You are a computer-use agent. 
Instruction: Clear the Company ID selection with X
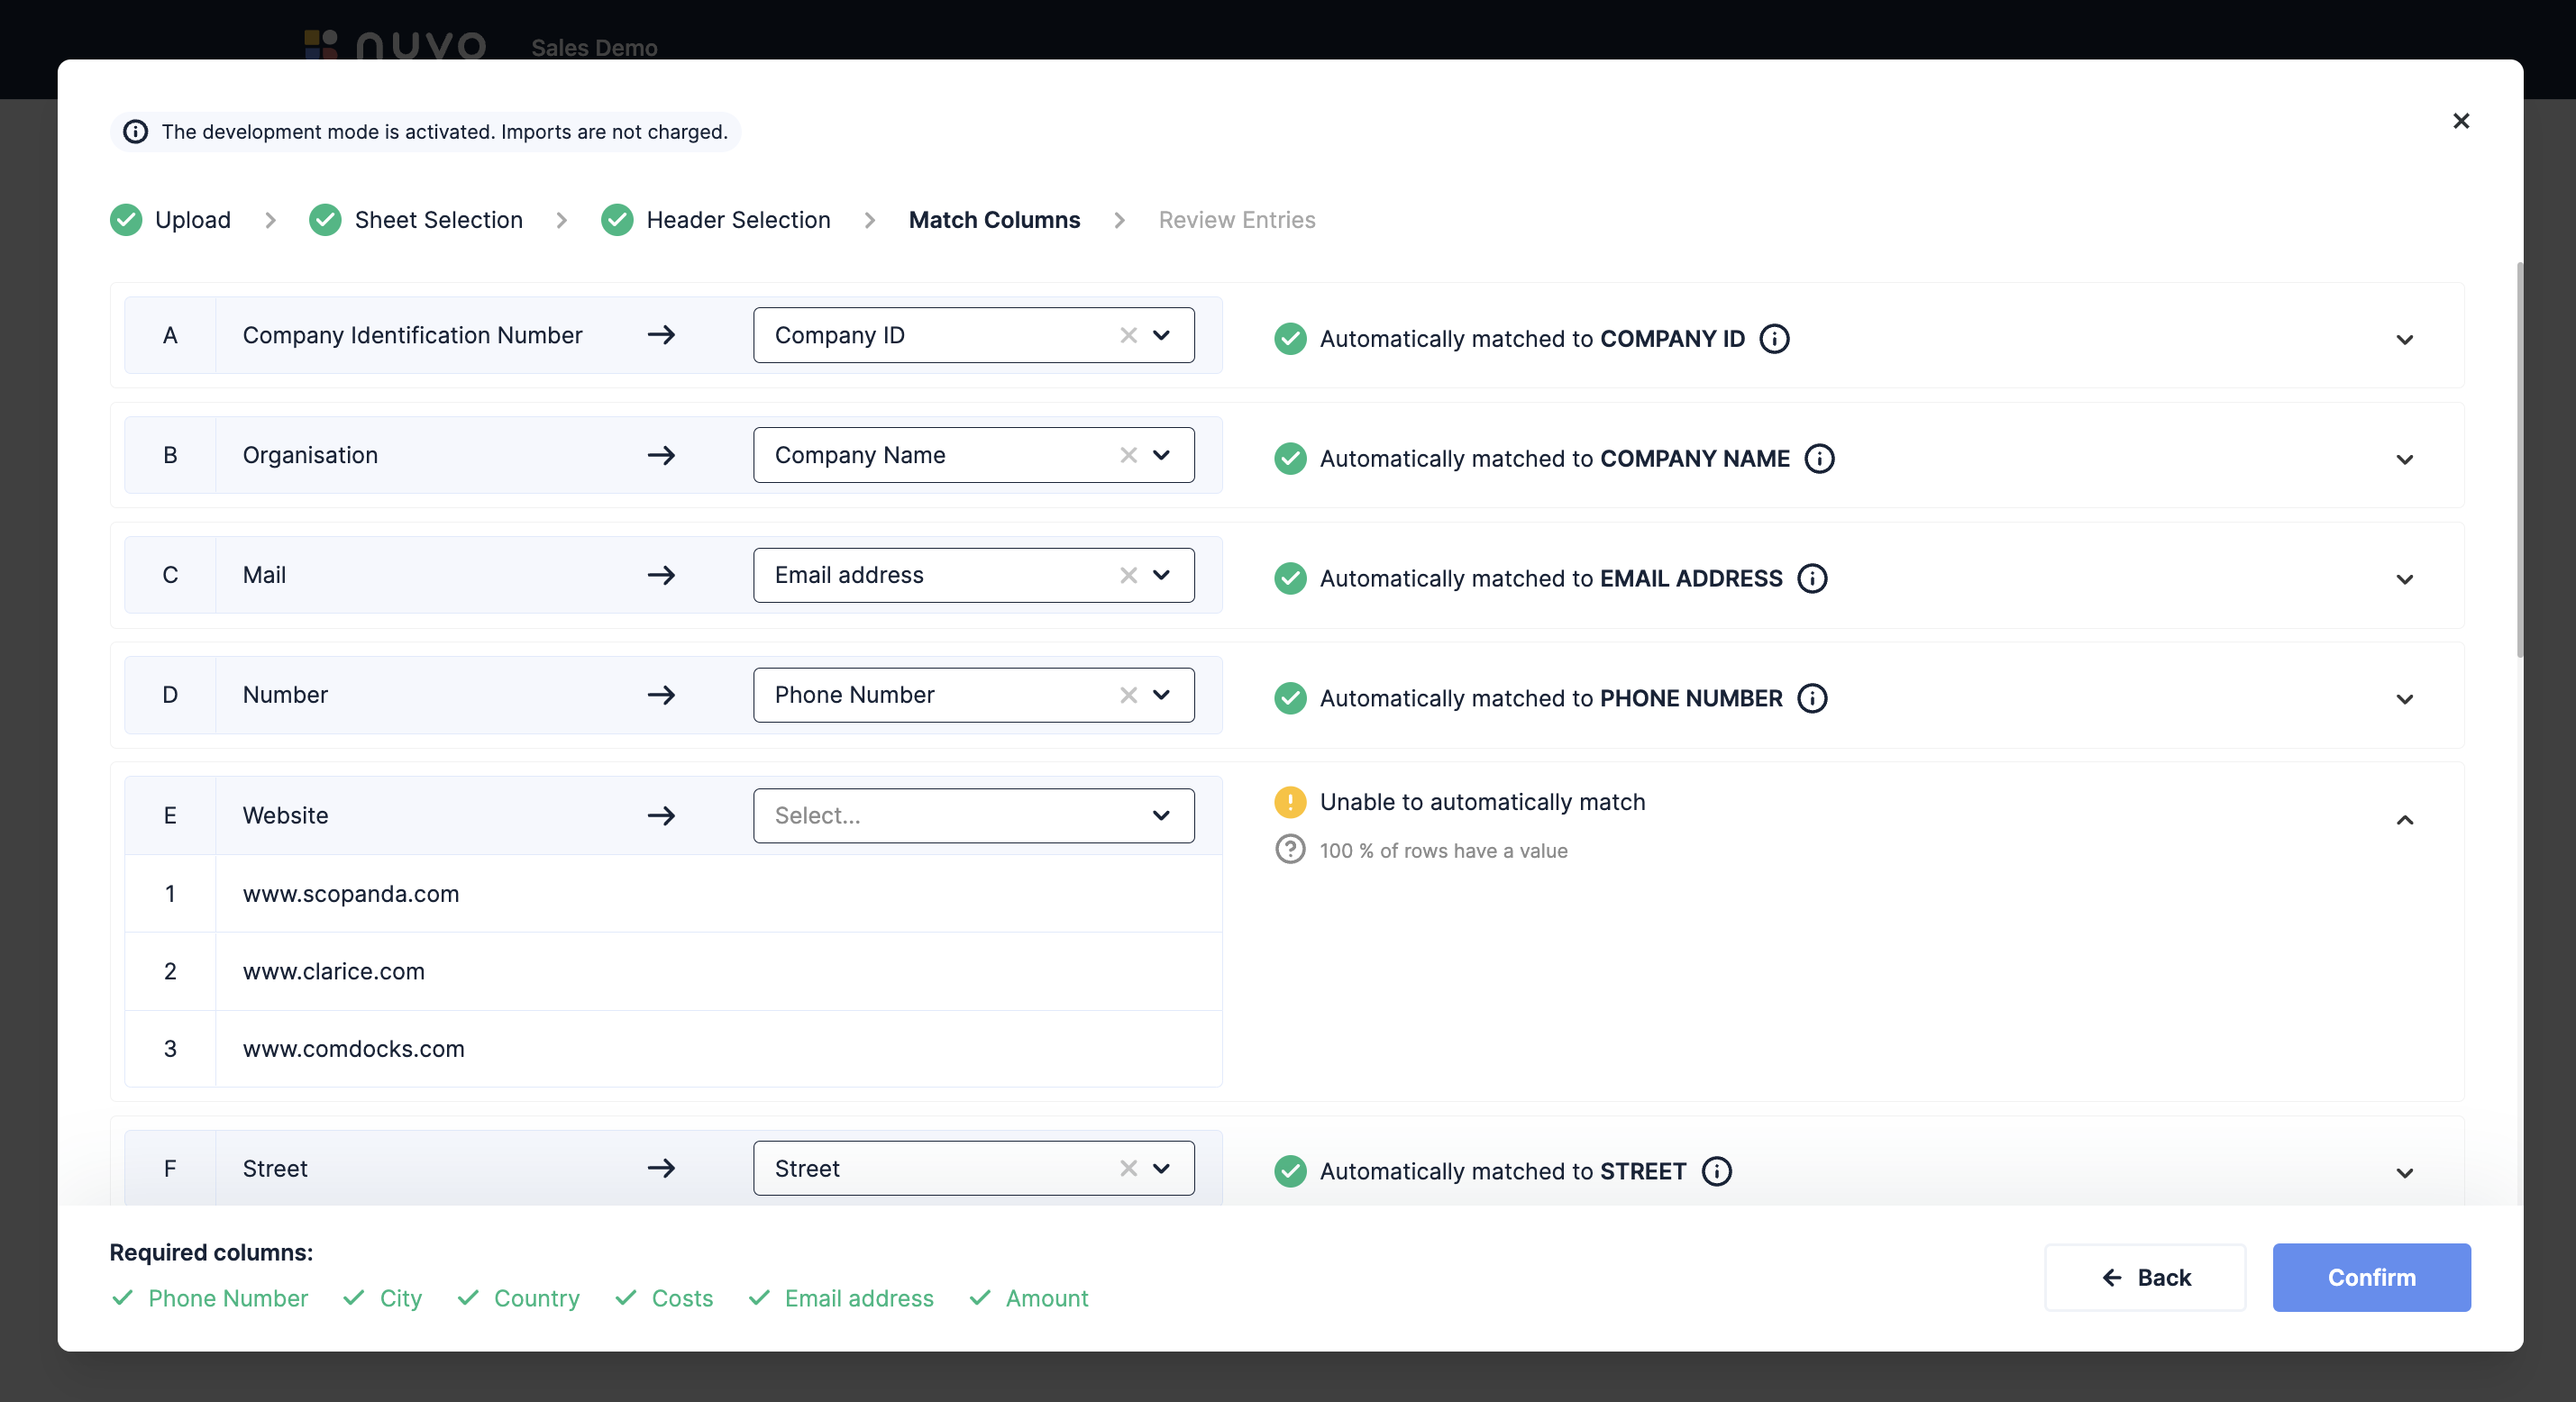[1128, 335]
